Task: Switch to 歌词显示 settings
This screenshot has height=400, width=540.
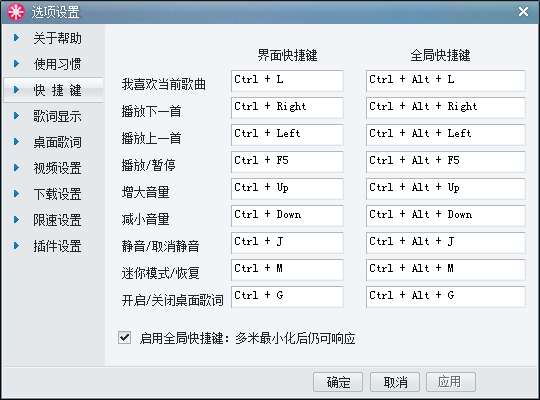Action: 58,116
